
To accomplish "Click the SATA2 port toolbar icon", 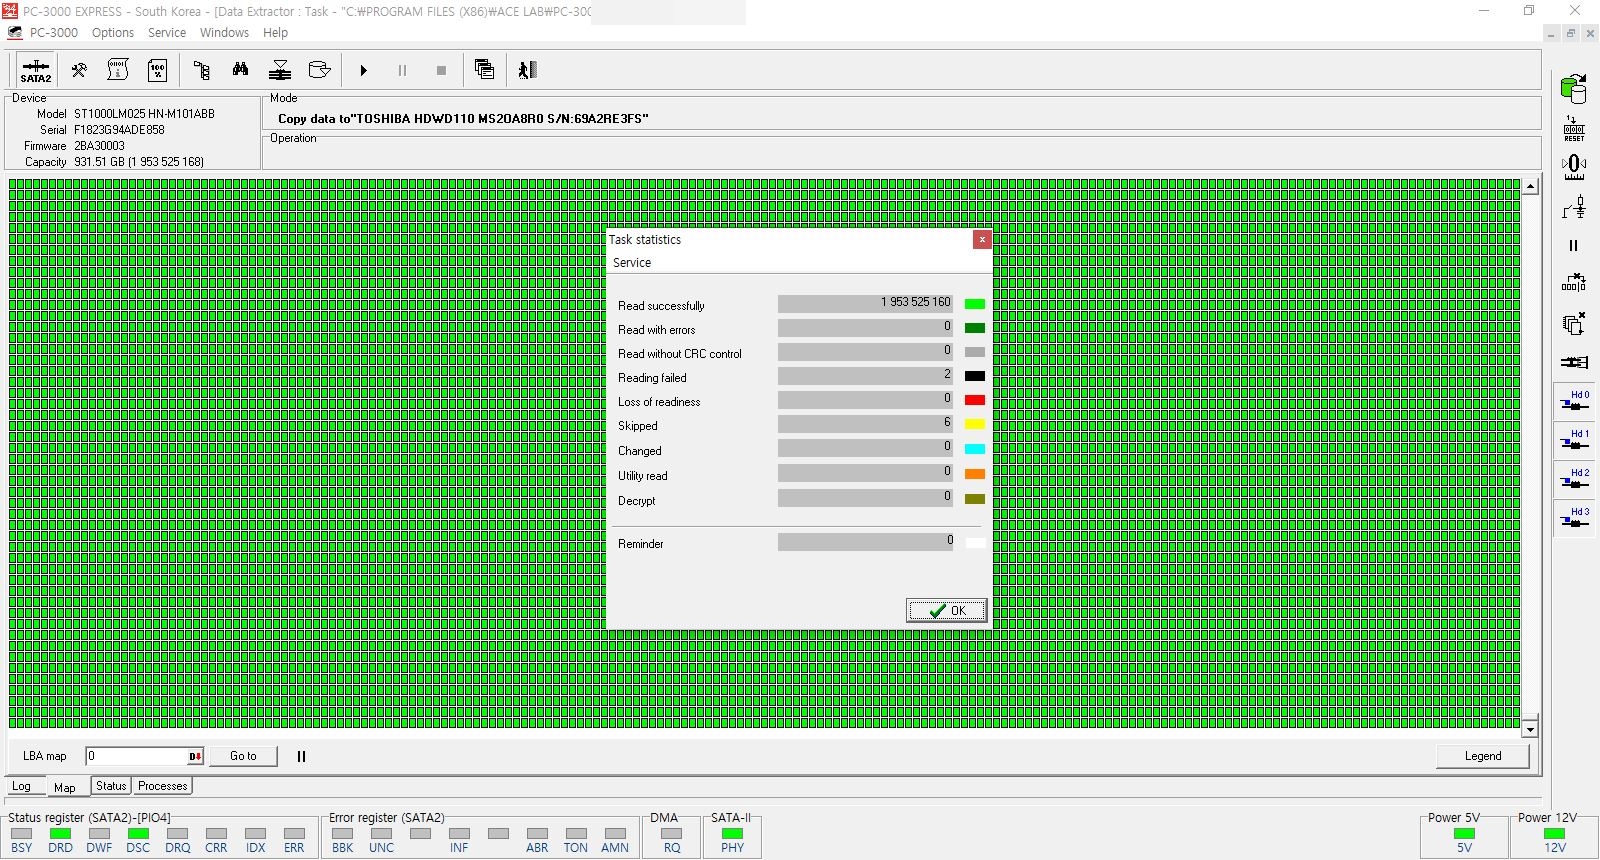I will coord(35,70).
